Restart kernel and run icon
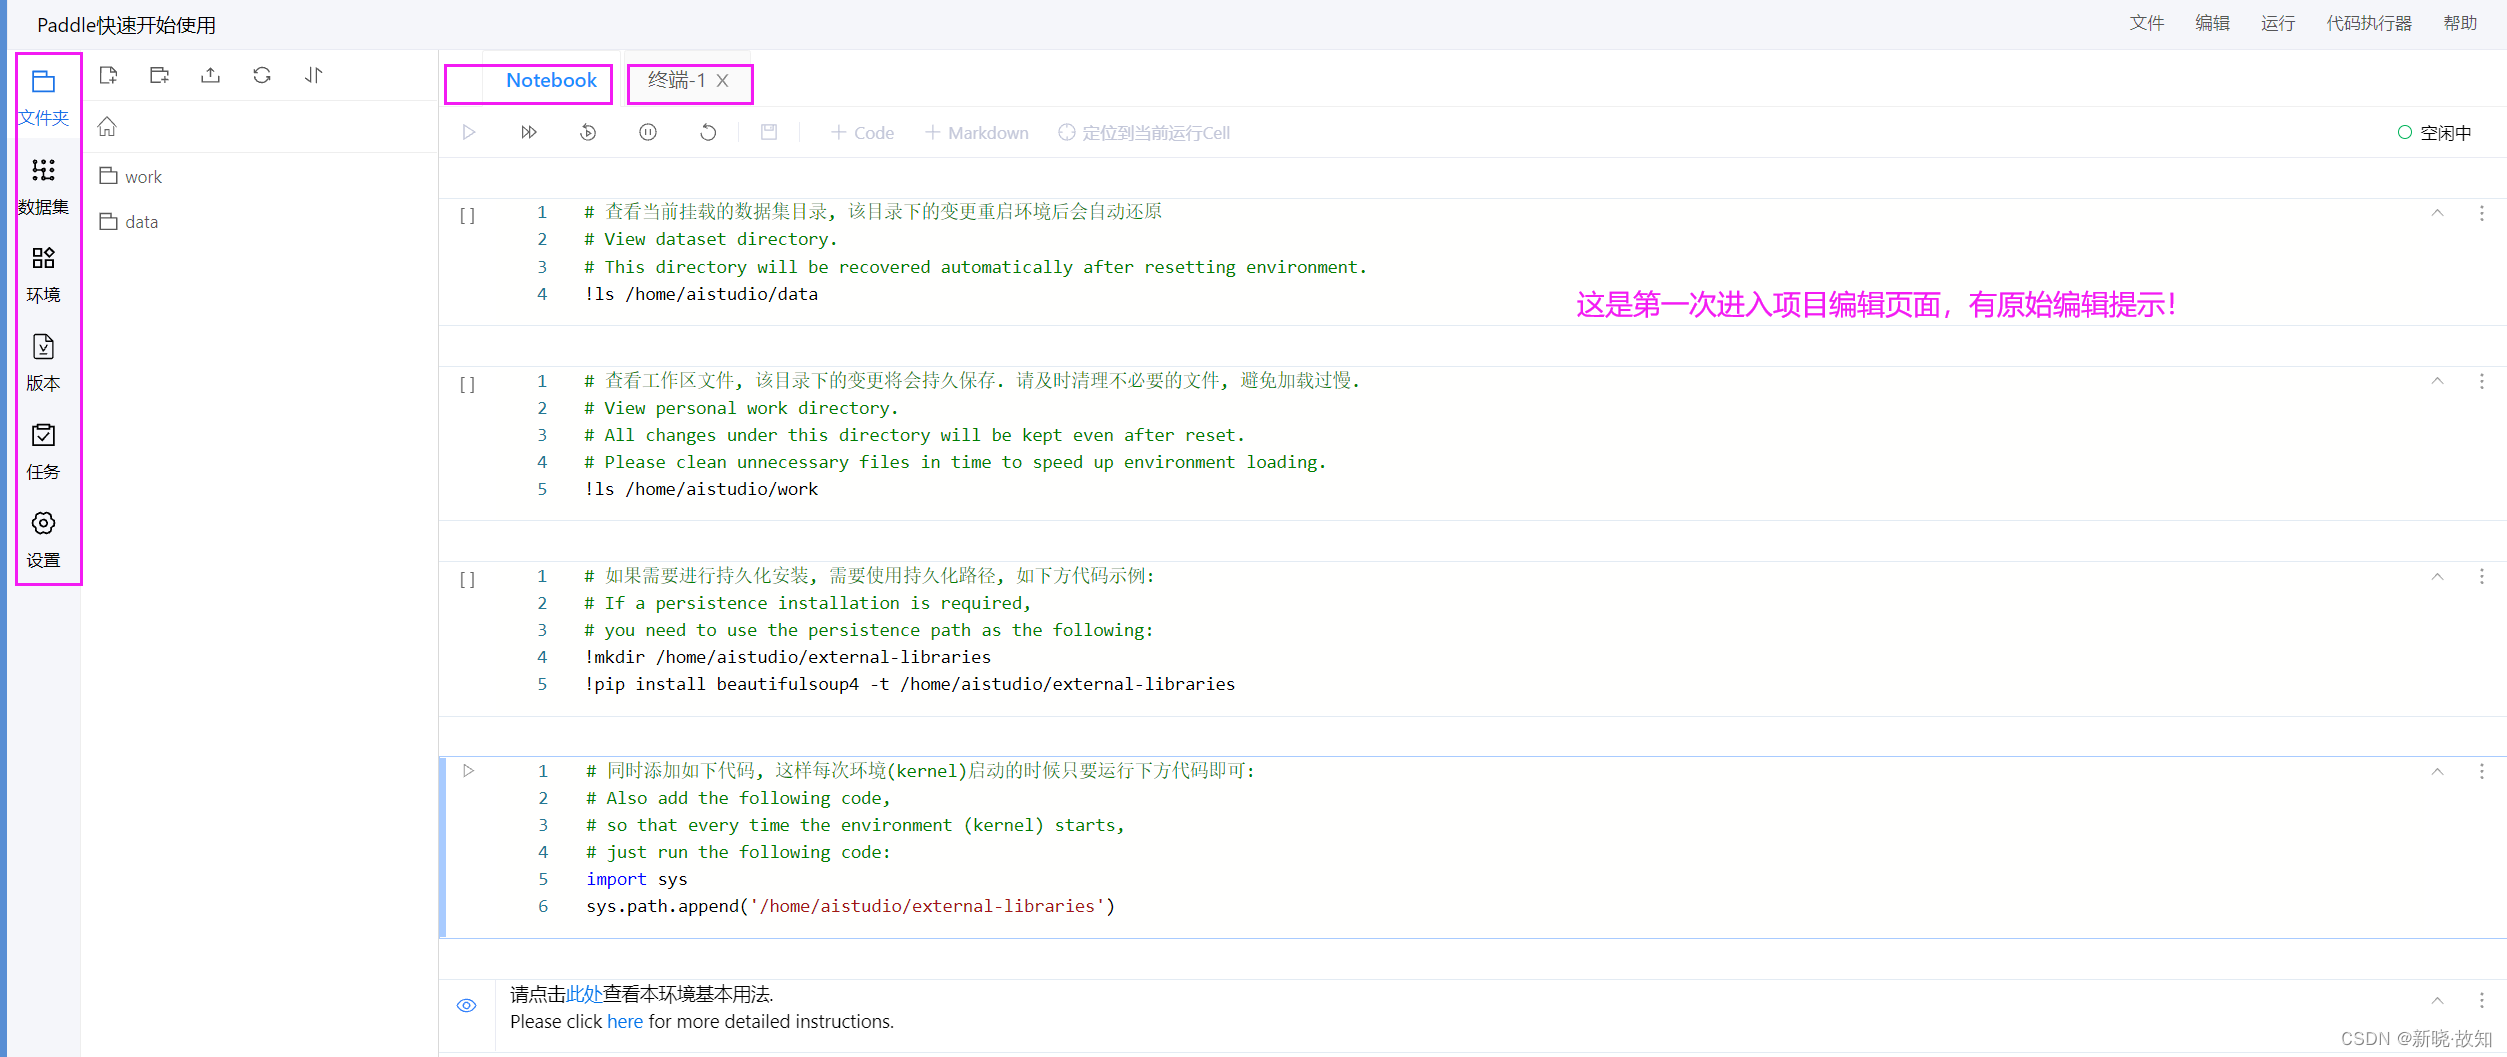 588,132
